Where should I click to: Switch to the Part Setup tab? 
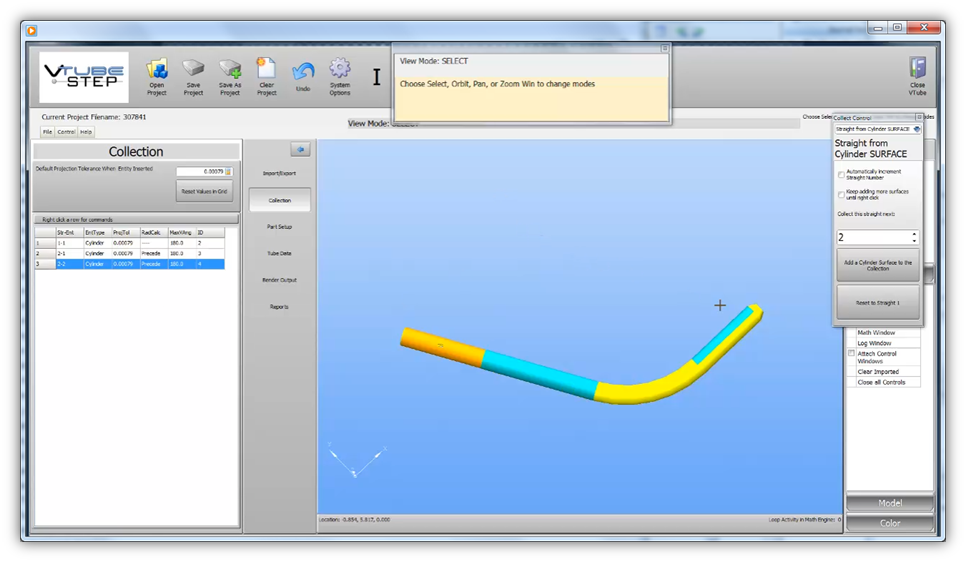point(279,227)
